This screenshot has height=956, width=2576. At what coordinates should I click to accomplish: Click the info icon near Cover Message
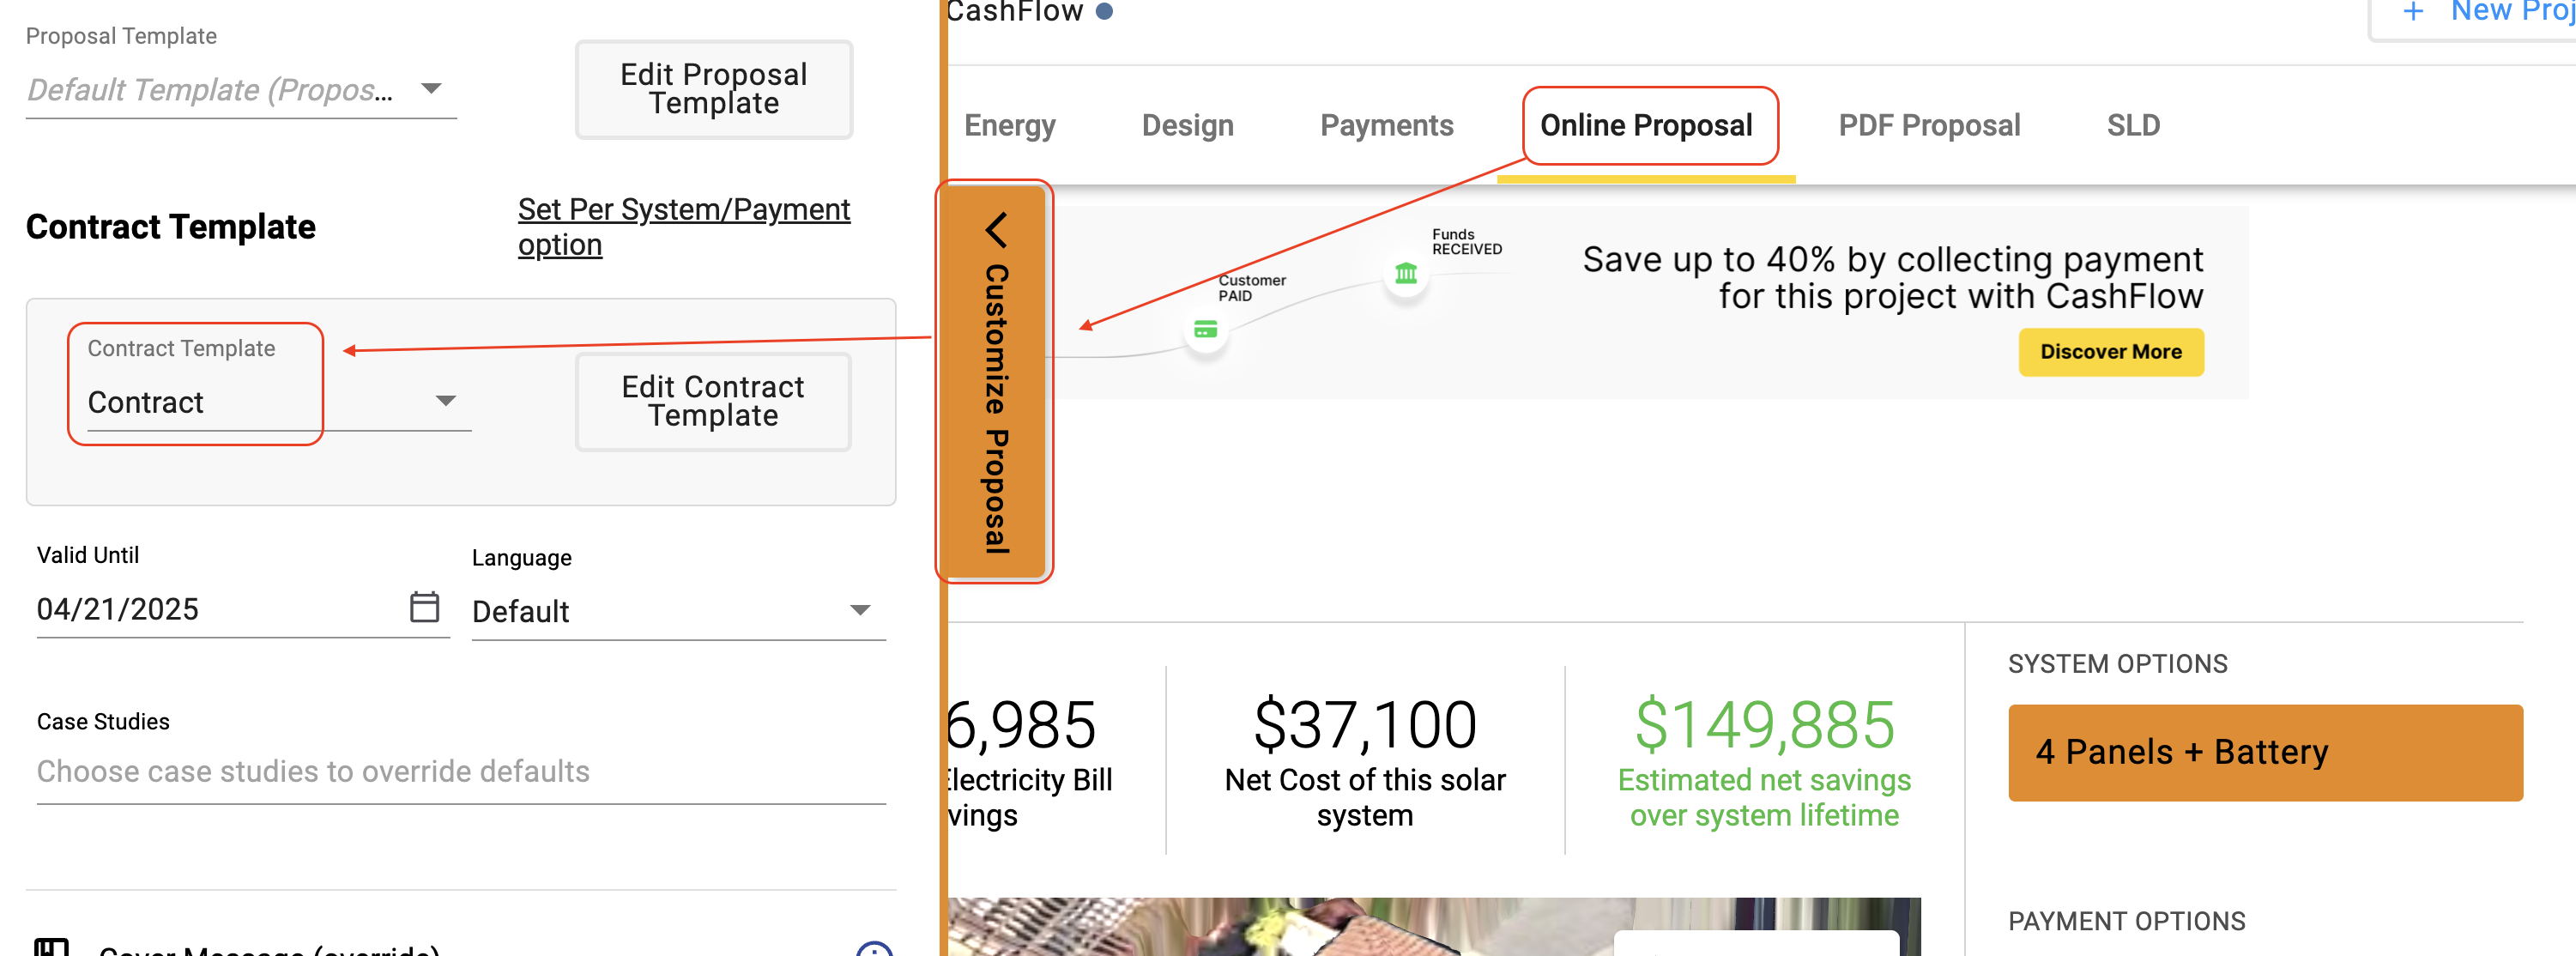[x=874, y=949]
